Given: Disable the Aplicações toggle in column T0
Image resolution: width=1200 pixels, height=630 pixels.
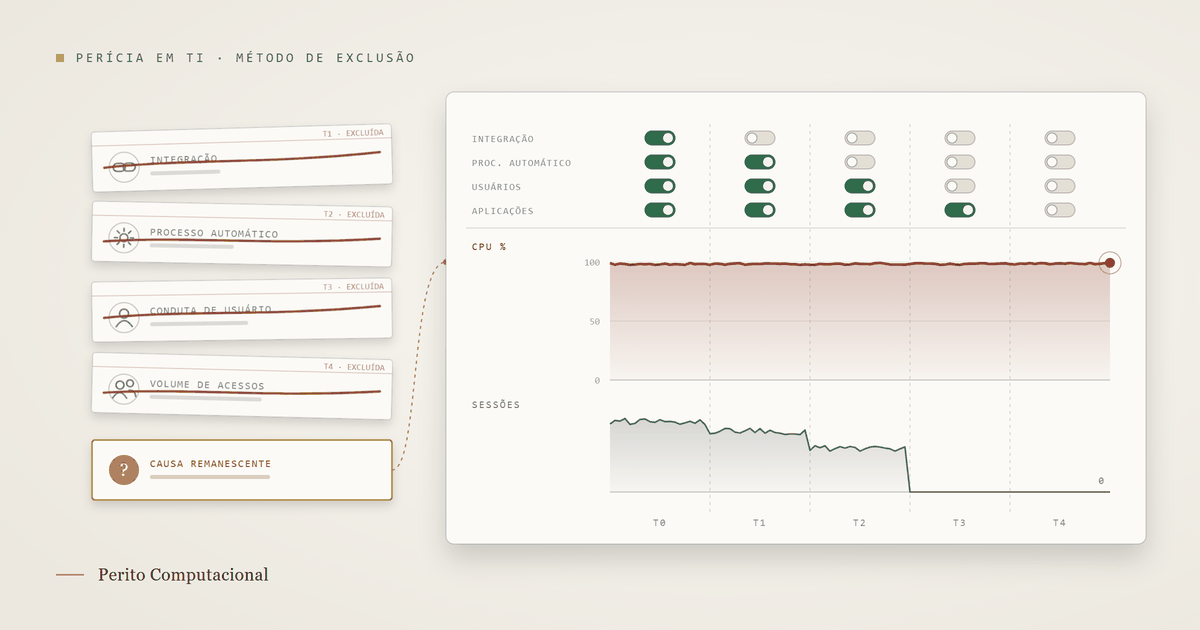Looking at the screenshot, I should coord(660,210).
